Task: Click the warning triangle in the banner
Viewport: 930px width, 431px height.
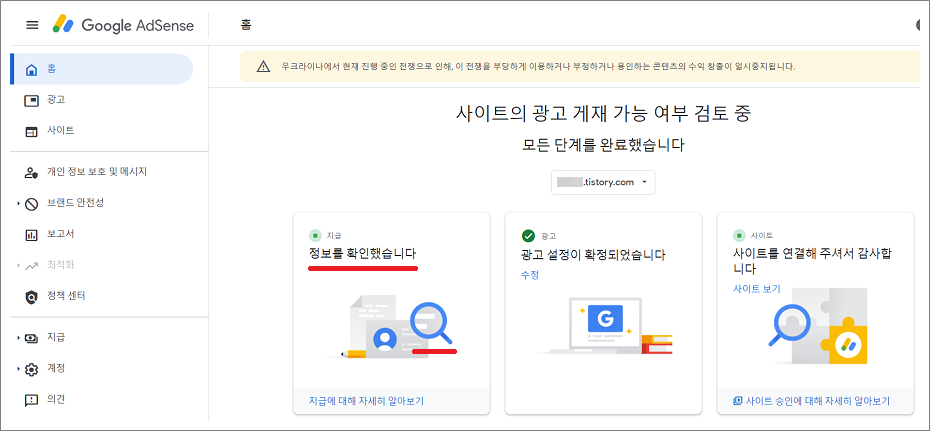Action: point(263,66)
